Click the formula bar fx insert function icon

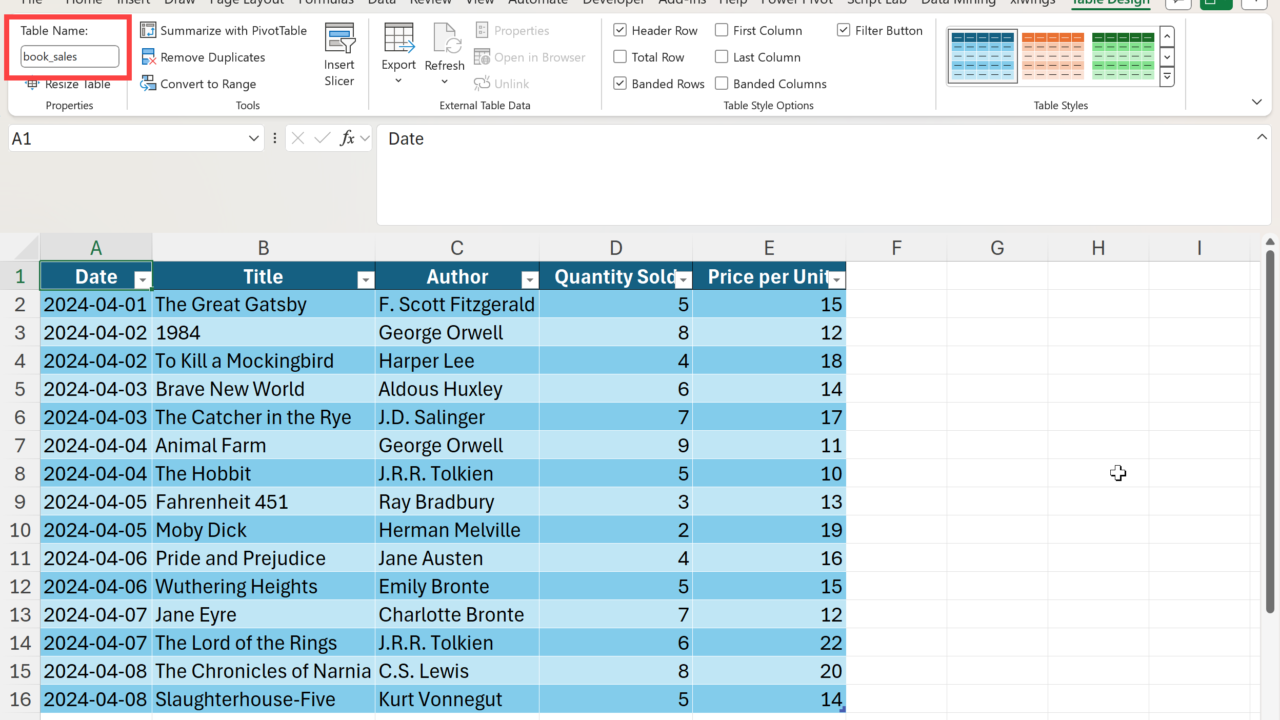point(347,139)
